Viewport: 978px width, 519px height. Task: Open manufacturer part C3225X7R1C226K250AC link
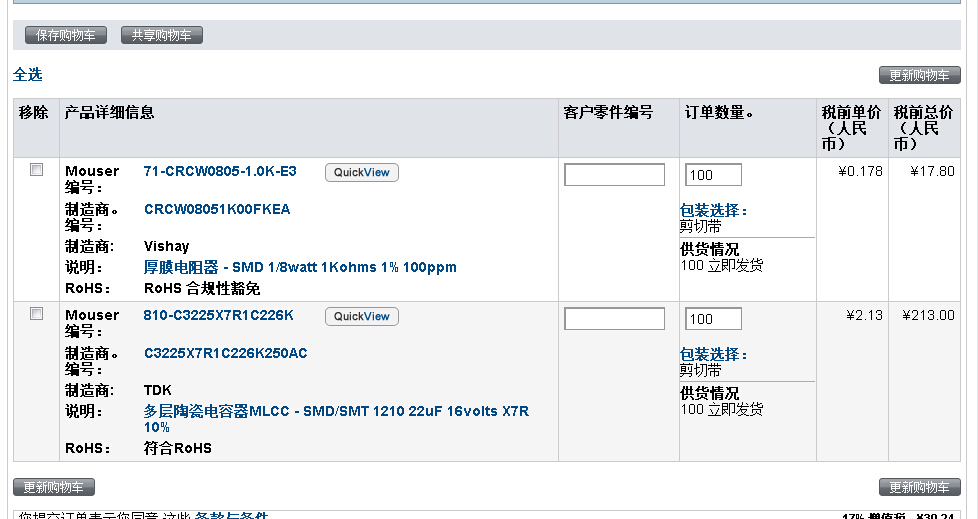click(x=226, y=354)
